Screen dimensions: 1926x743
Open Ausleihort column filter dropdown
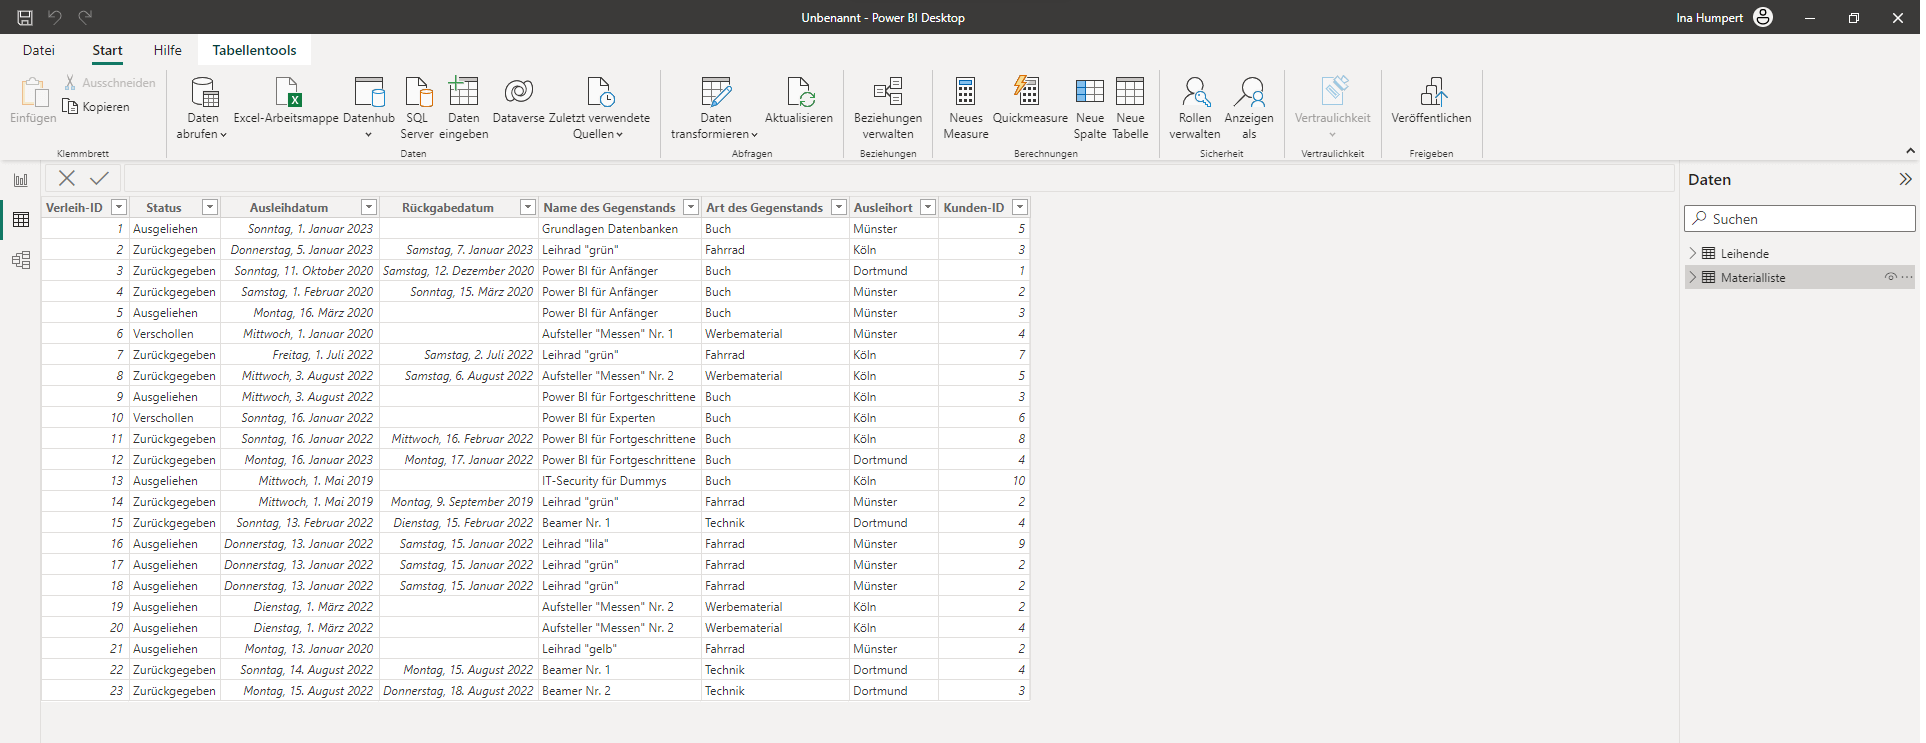[x=928, y=207]
